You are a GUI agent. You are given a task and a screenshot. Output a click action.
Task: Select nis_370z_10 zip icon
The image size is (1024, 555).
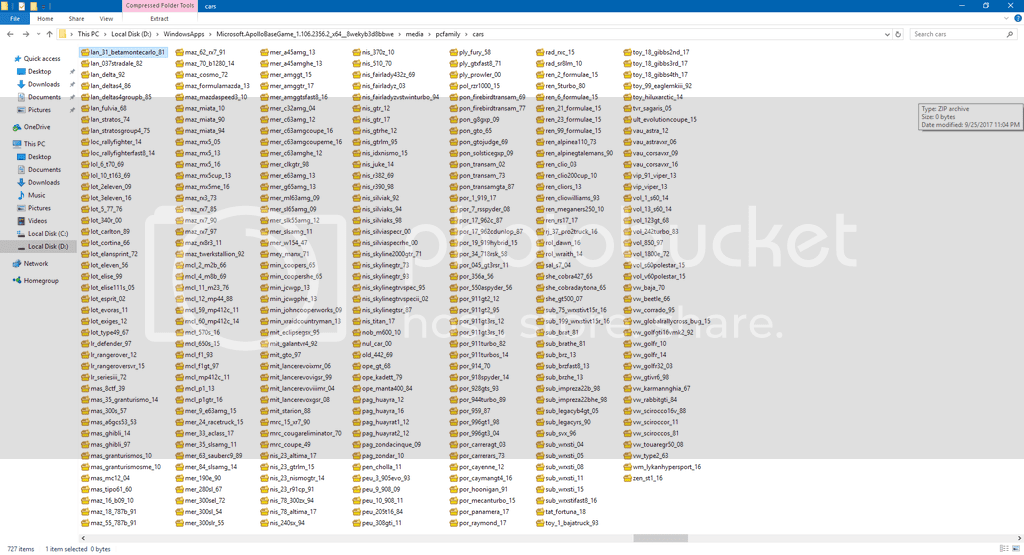pos(357,52)
